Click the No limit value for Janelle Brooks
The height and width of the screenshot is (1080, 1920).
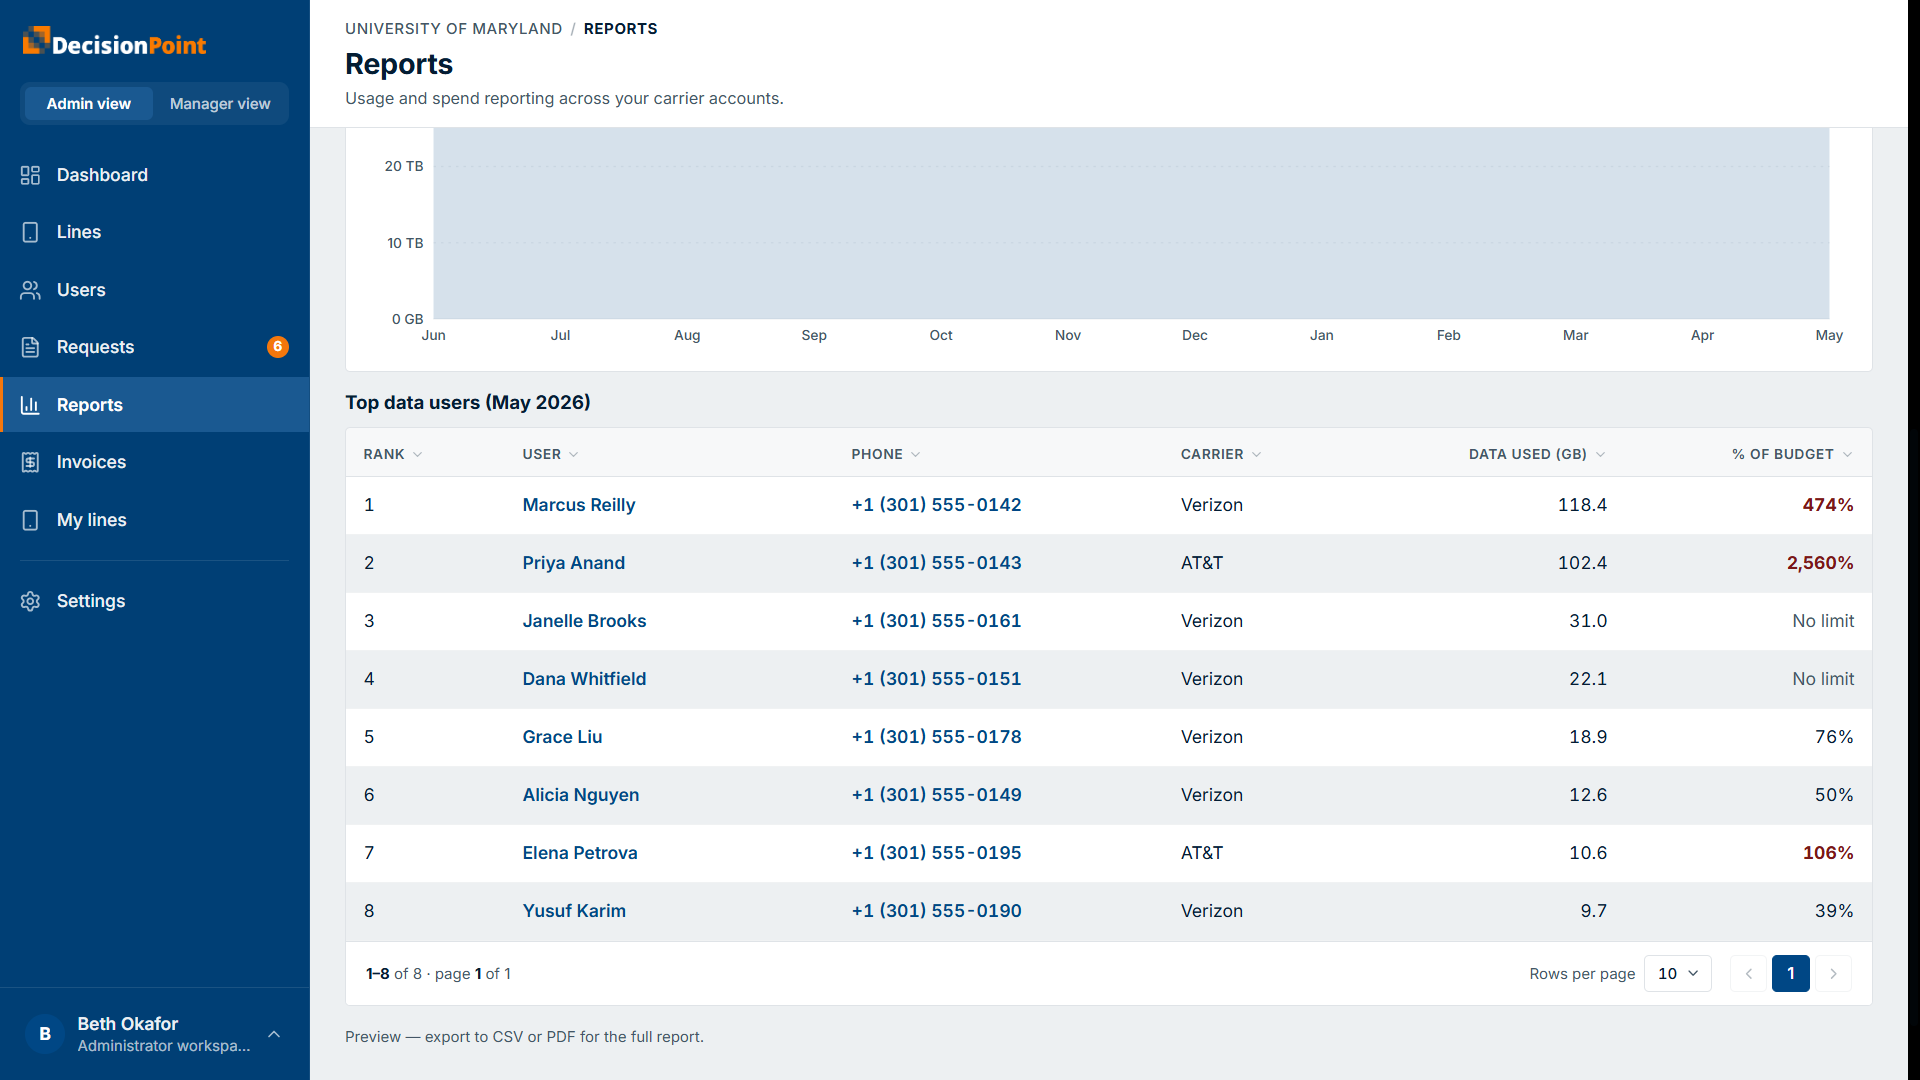(1823, 621)
